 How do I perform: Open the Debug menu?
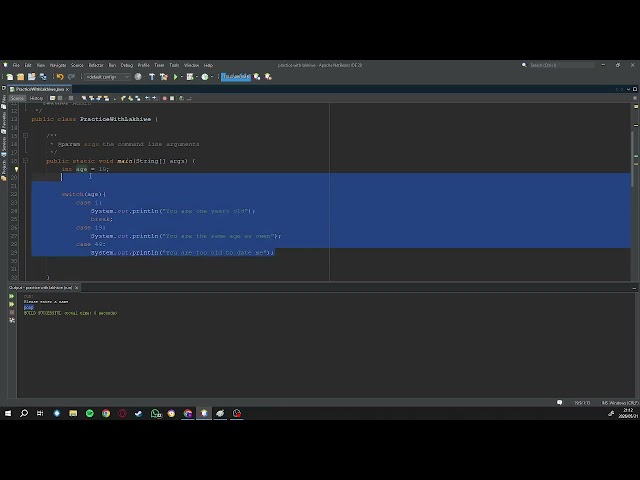(127, 65)
